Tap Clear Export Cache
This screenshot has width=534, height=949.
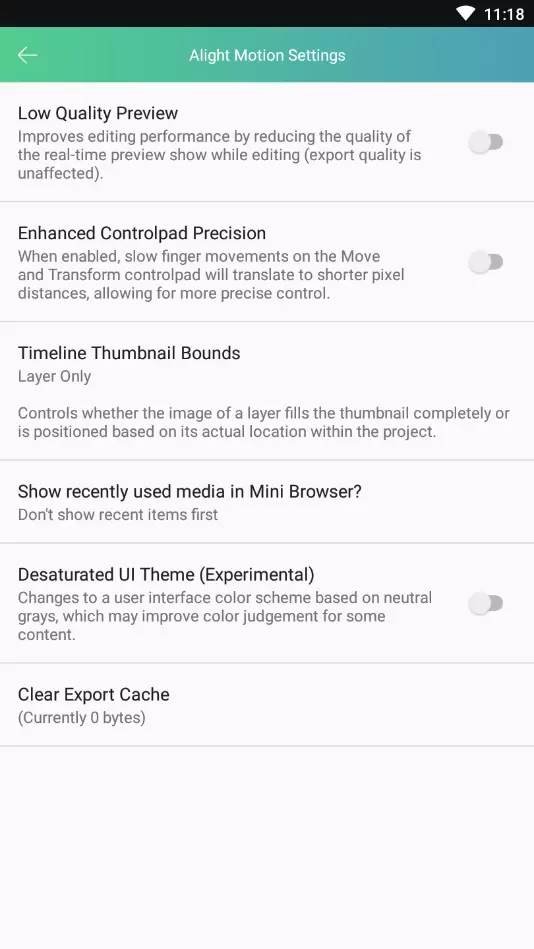coord(267,705)
